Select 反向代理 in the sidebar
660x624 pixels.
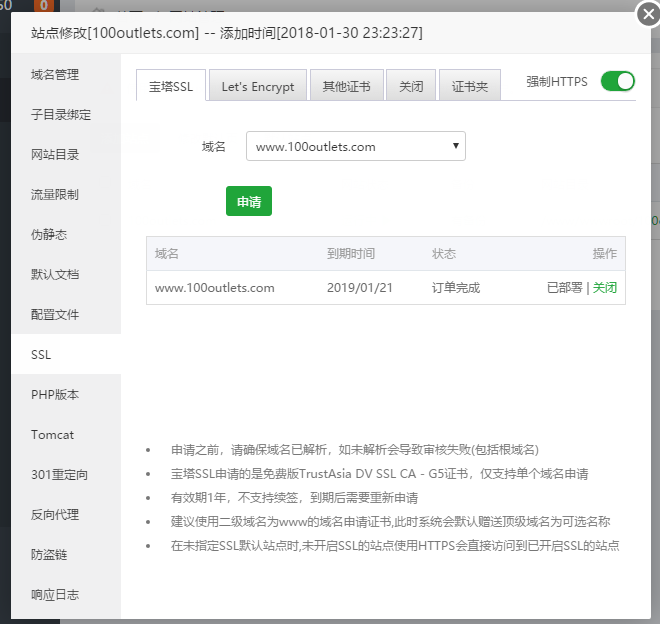(55, 515)
